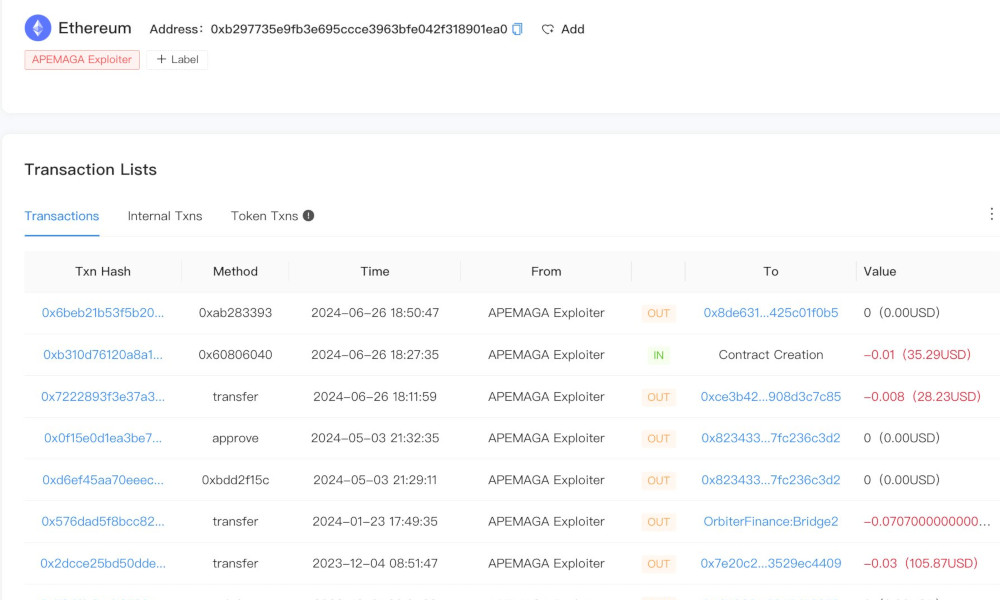Click the IN badge on Contract Creation row
The image size is (1000, 600).
658,355
